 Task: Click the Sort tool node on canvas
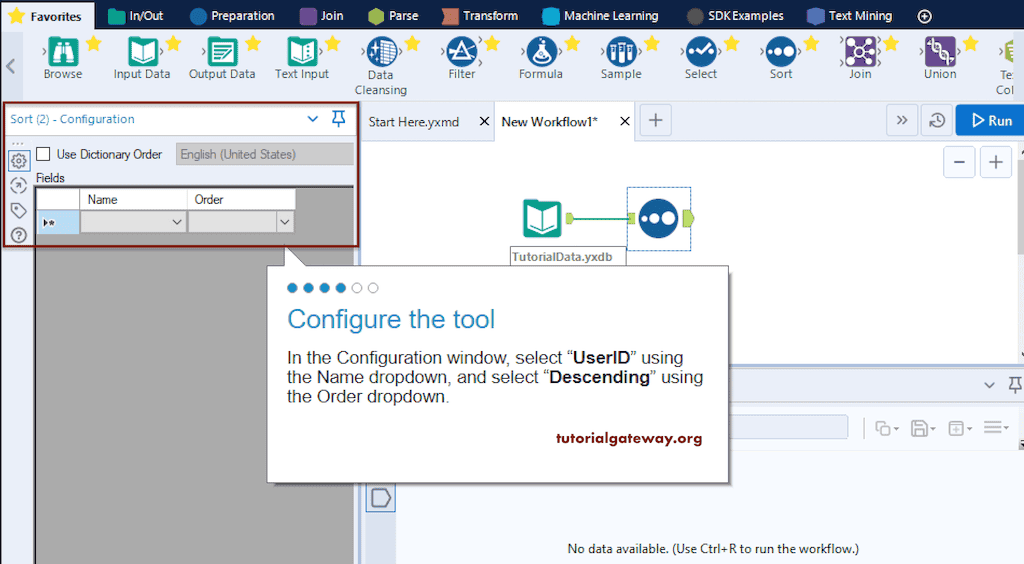point(658,219)
